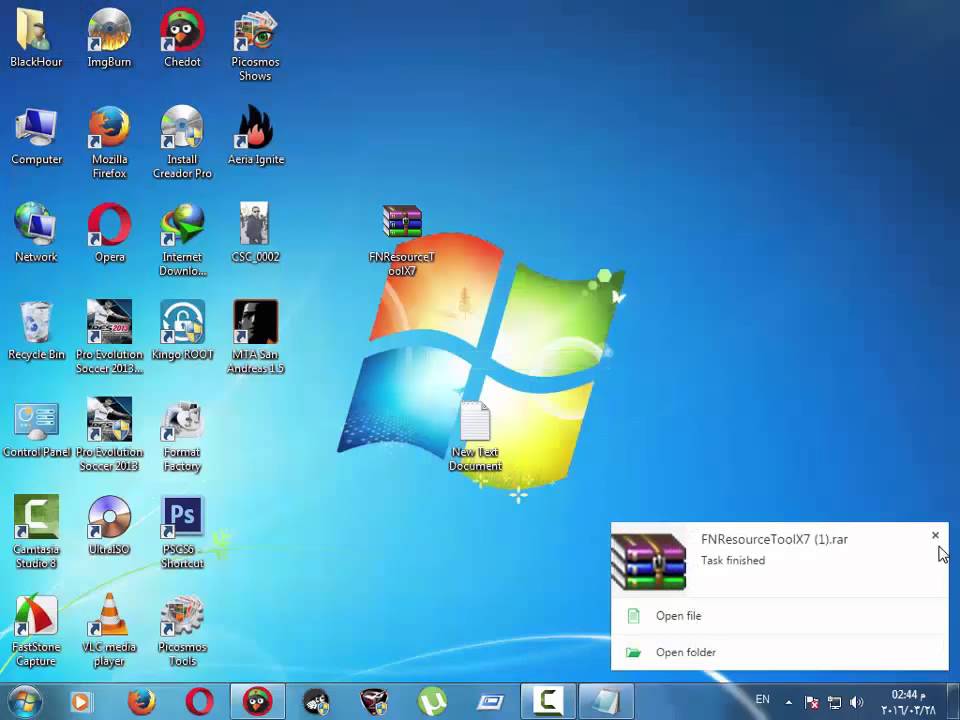Show hidden system tray icons

[789, 702]
